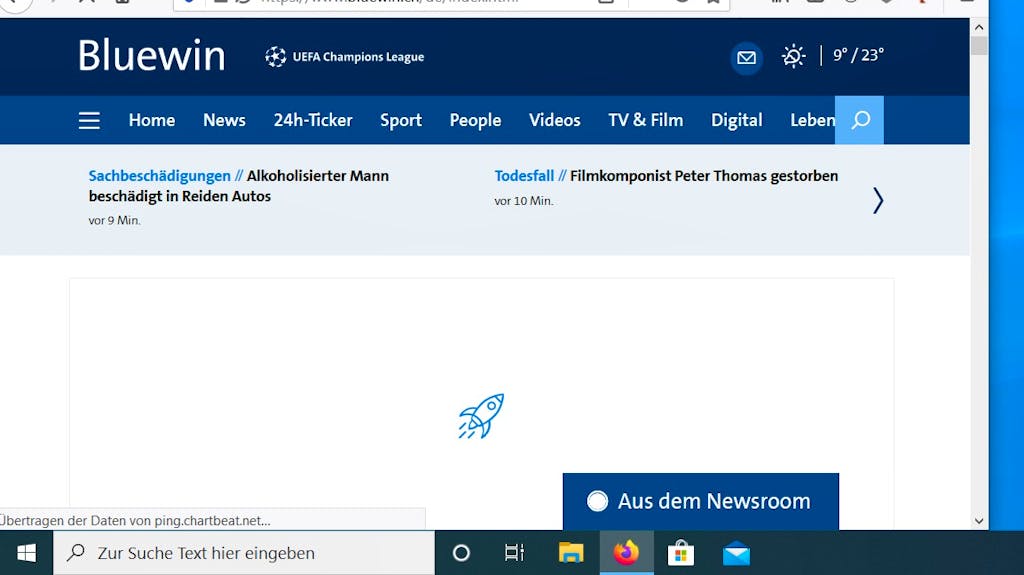Open the Windows Start menu

[x=26, y=553]
